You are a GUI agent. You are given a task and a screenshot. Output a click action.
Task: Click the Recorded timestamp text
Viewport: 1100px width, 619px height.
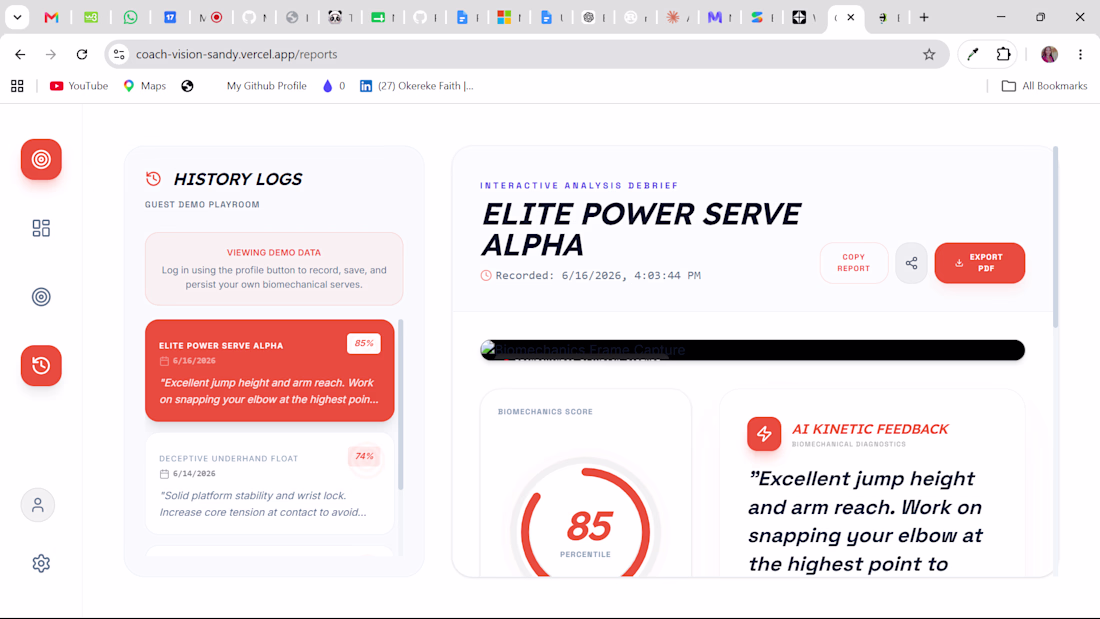click(598, 276)
